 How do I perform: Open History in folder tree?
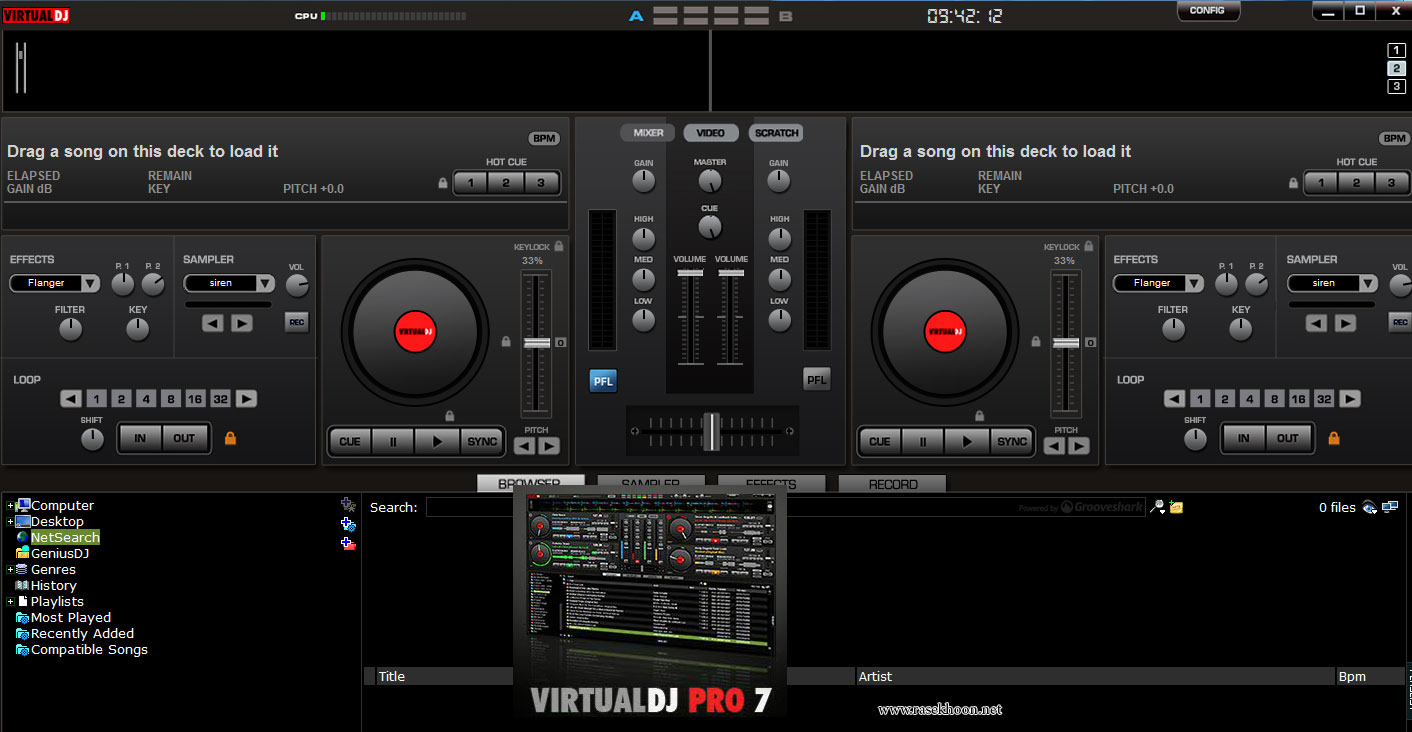point(53,586)
